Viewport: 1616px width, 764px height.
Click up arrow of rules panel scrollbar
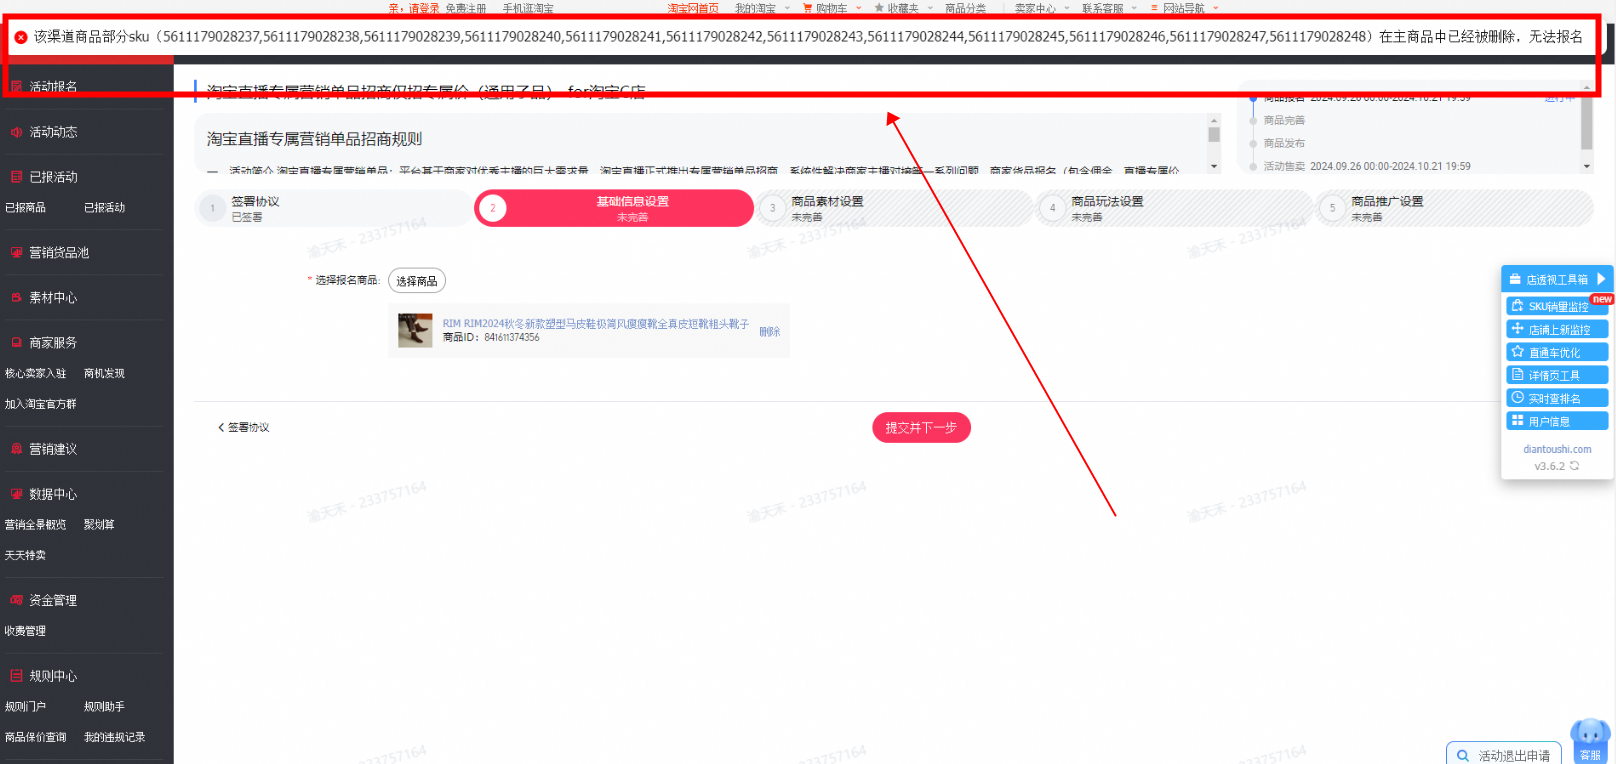point(1214,119)
